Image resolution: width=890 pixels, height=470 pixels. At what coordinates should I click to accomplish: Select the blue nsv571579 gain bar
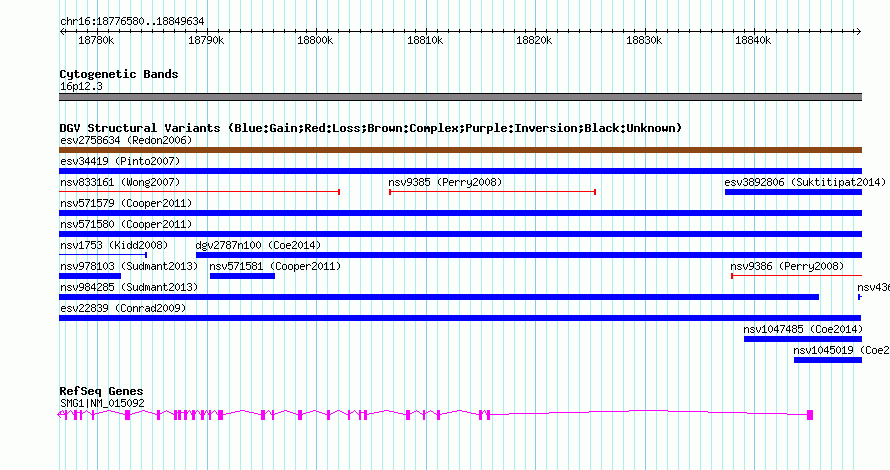(460, 213)
